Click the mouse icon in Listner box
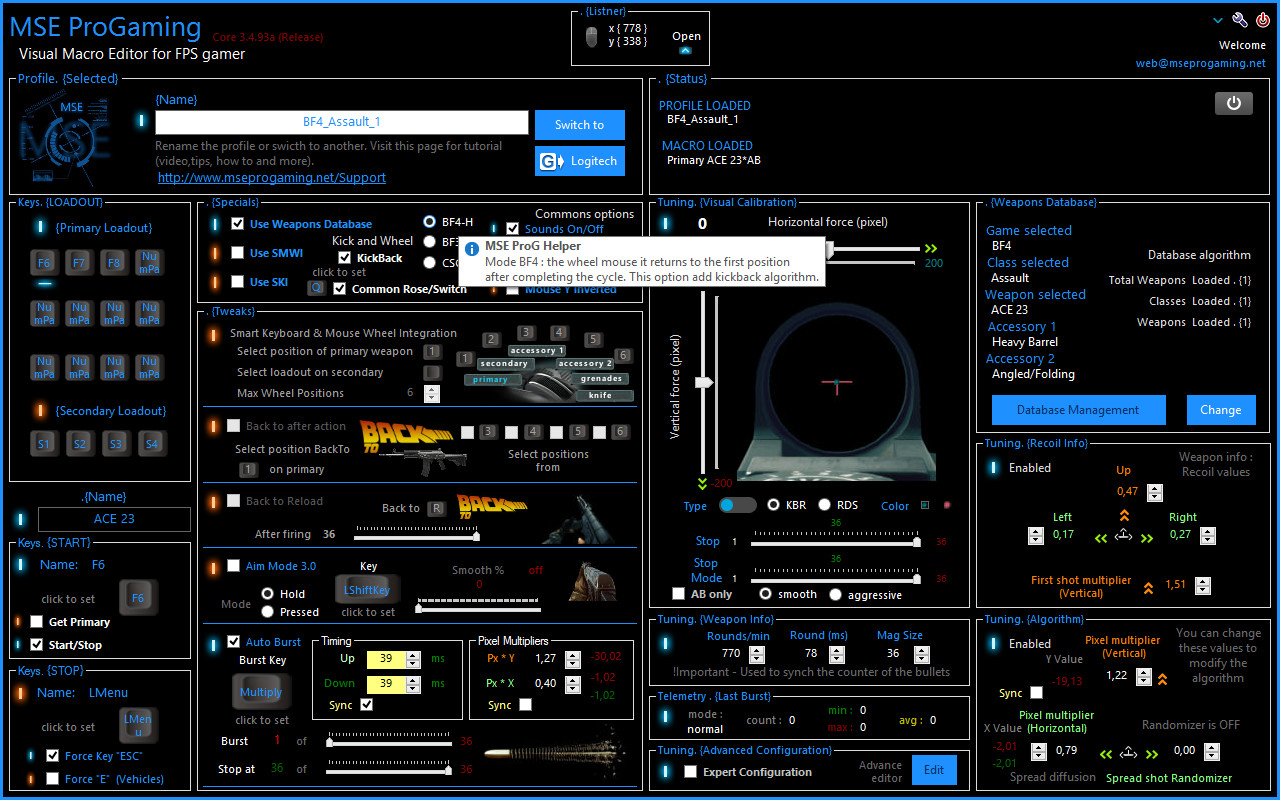 tap(591, 37)
